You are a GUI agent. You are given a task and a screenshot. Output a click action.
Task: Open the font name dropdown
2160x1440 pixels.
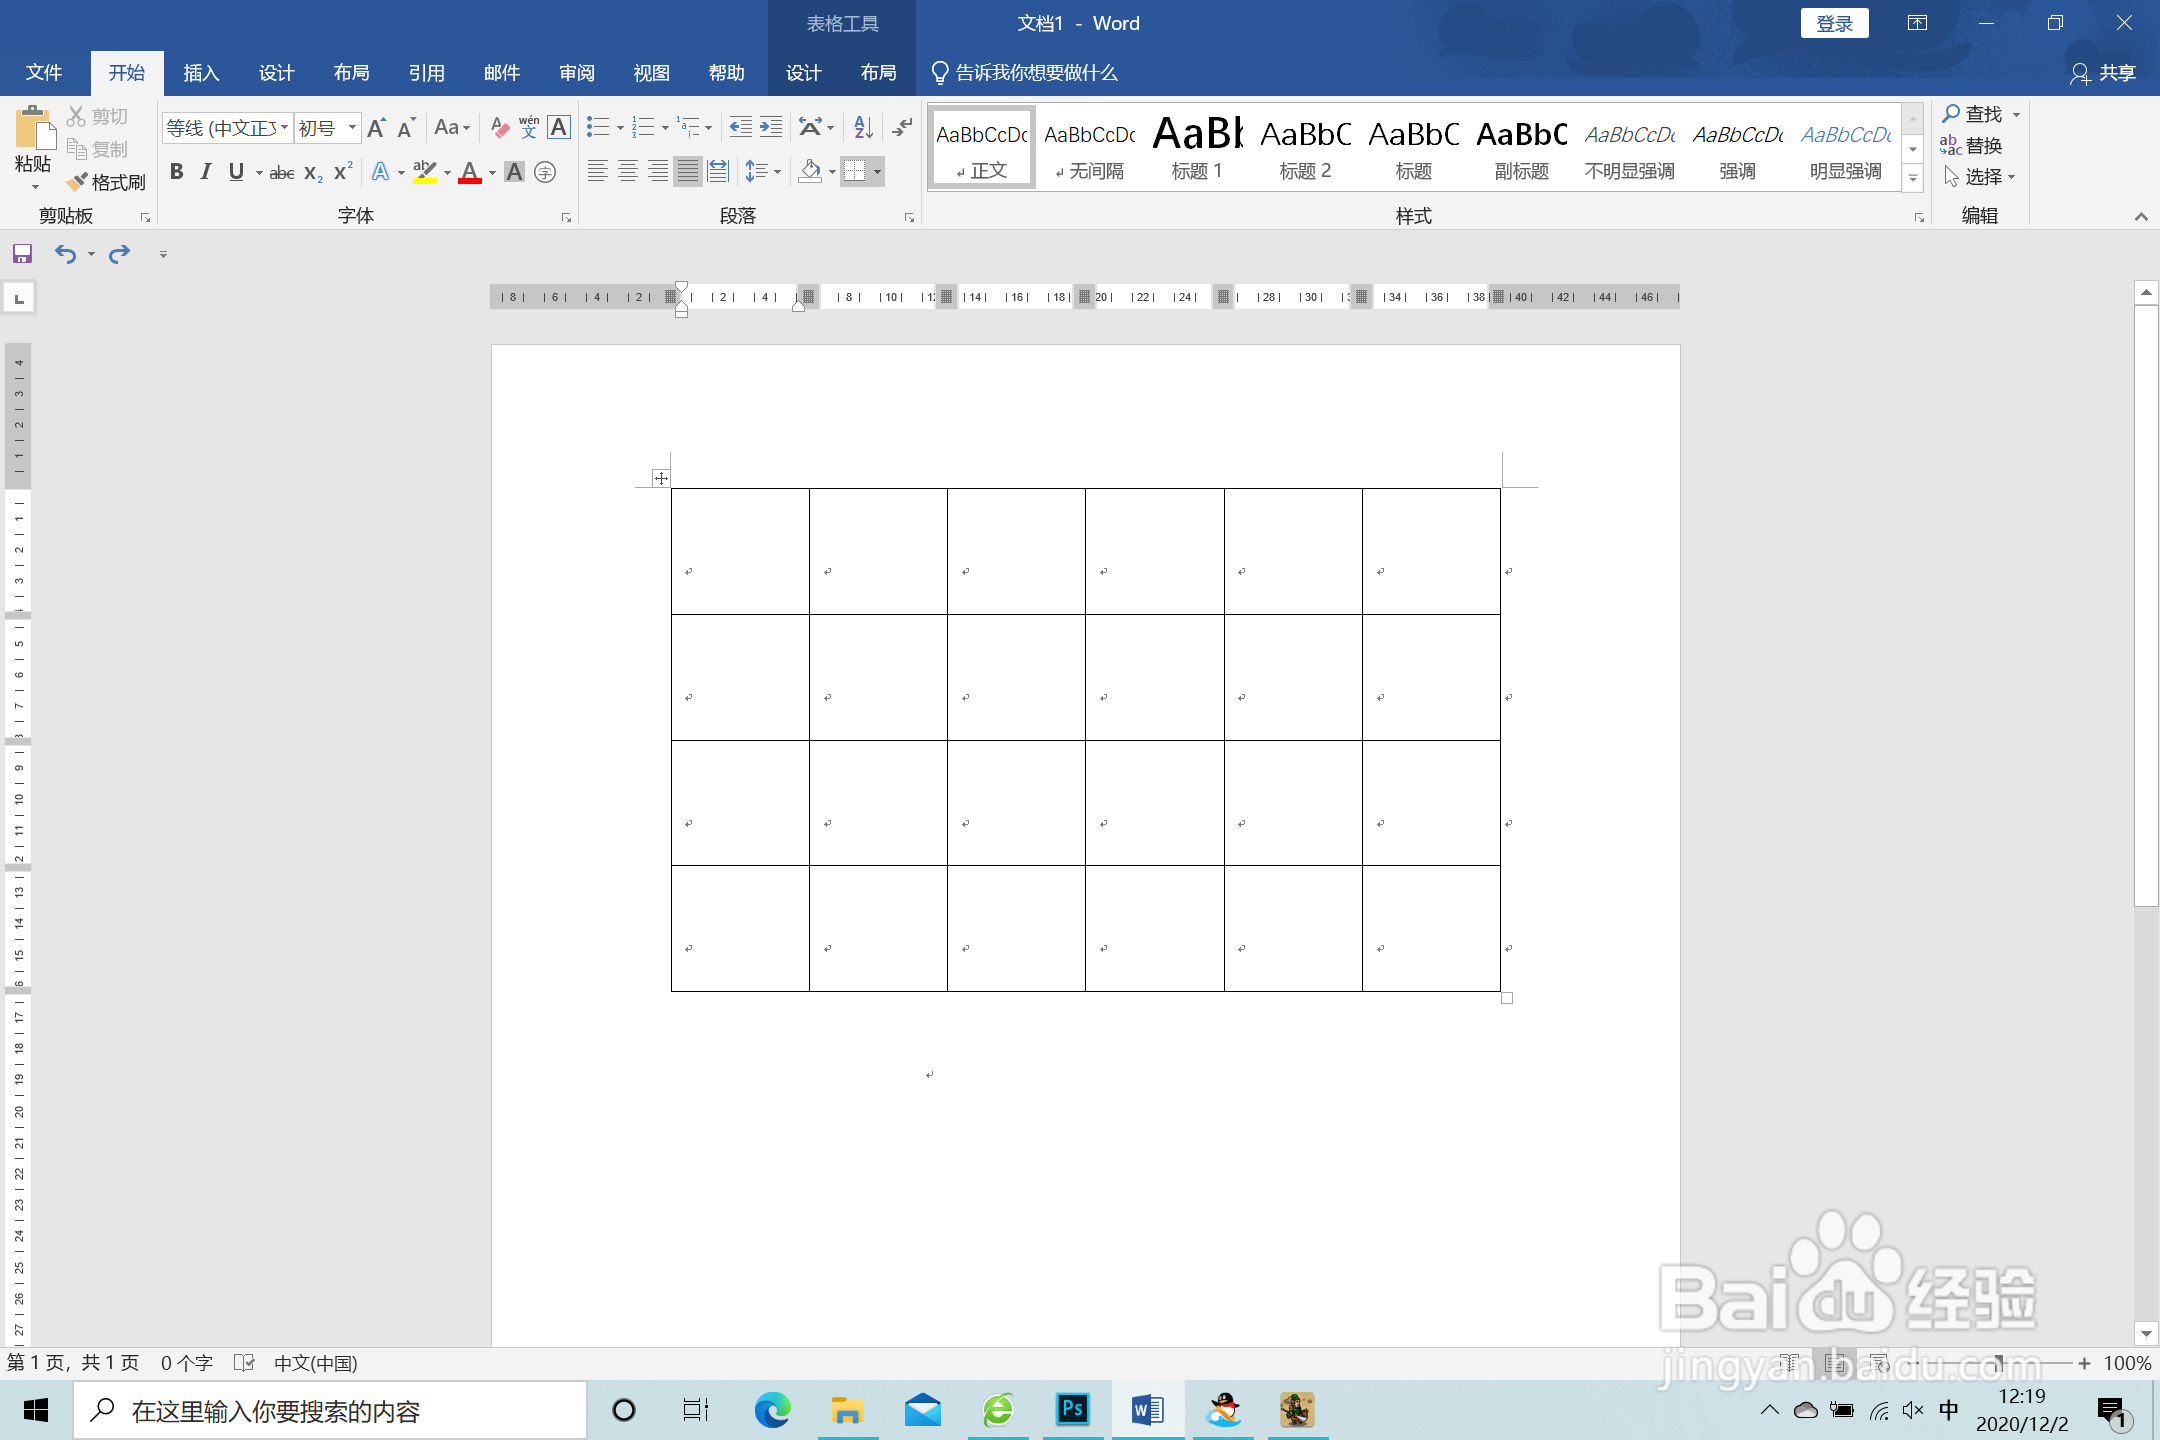[284, 127]
